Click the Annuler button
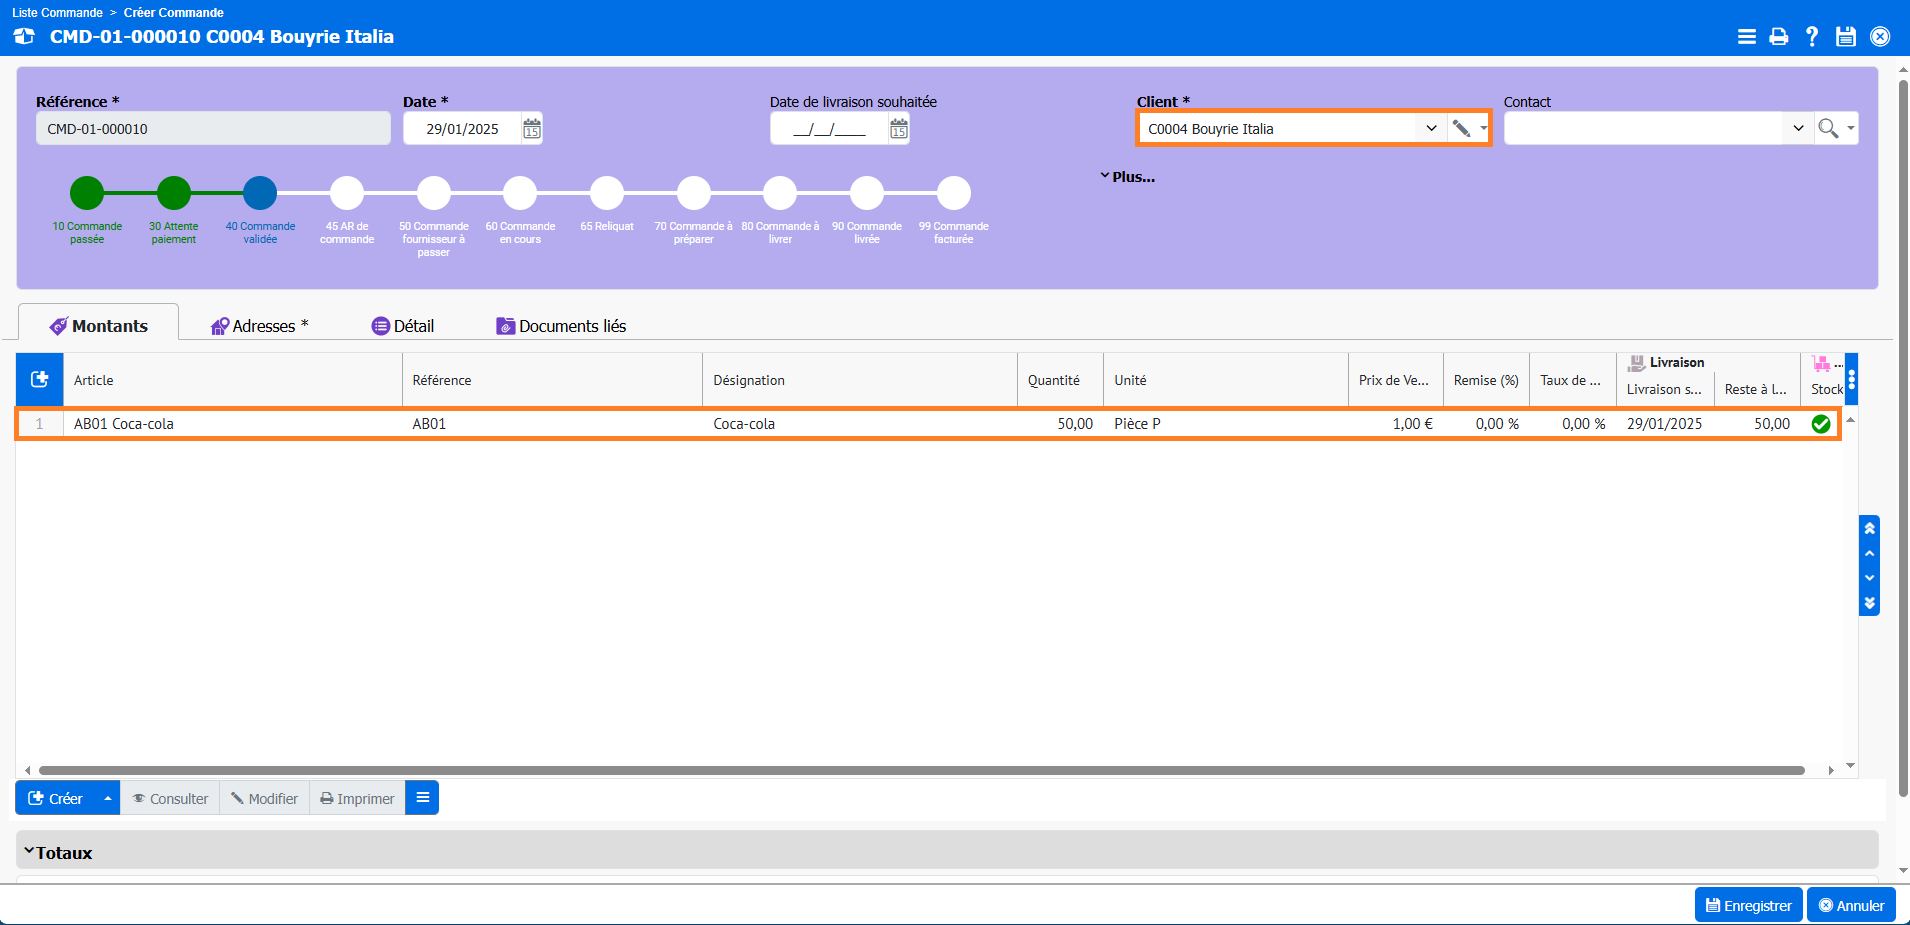 (x=1851, y=905)
